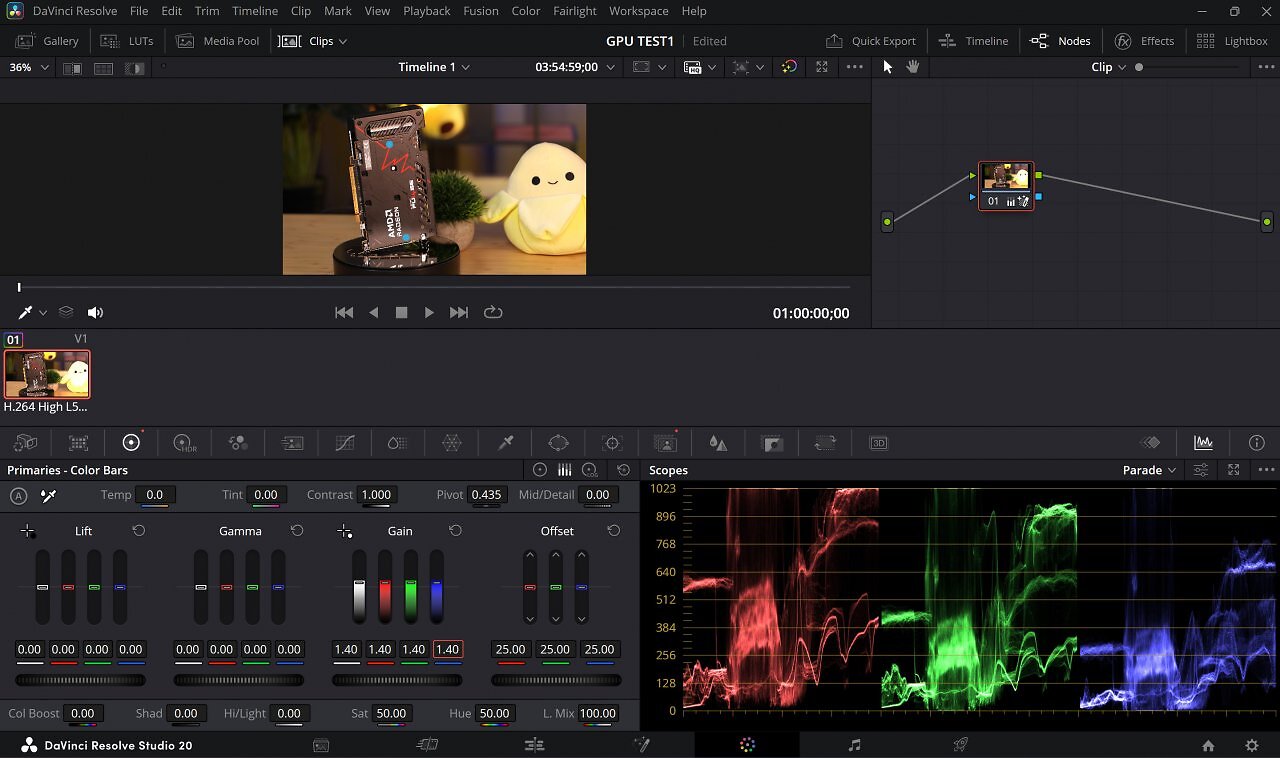Open the Power Window palette
Image resolution: width=1280 pixels, height=758 pixels.
558,443
